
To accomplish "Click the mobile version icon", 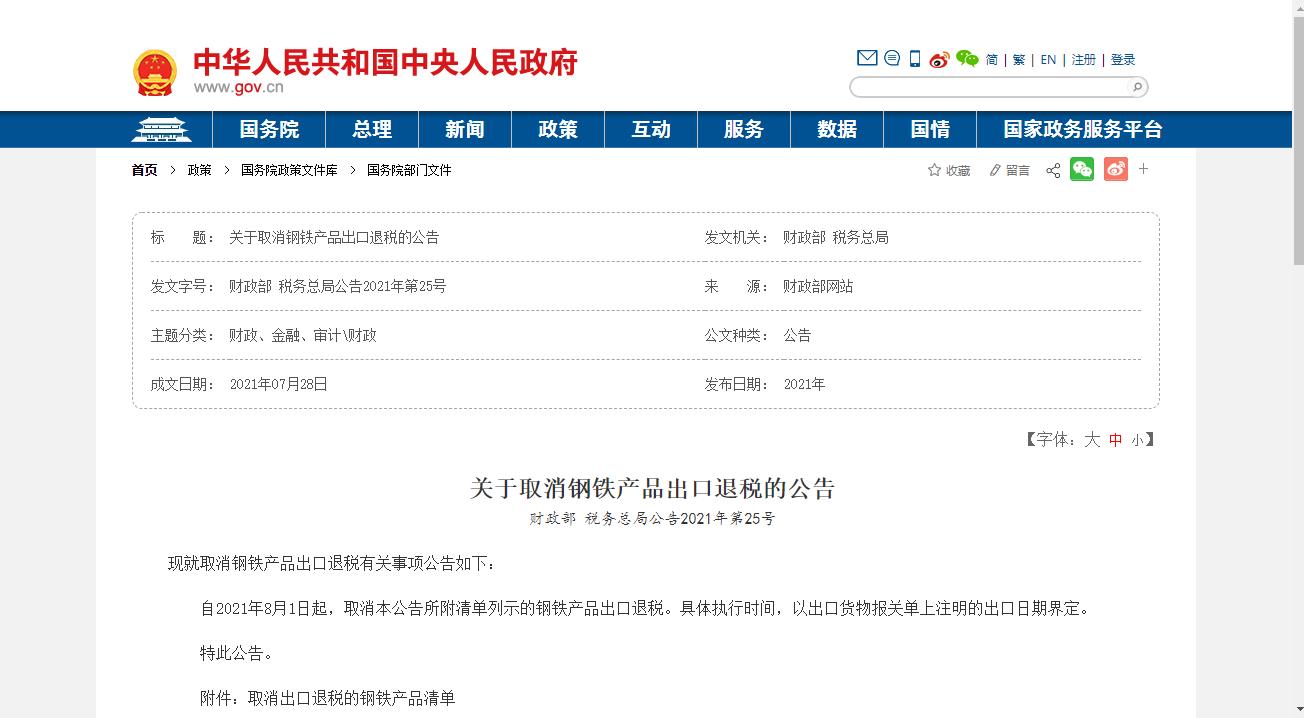I will pyautogui.click(x=913, y=58).
